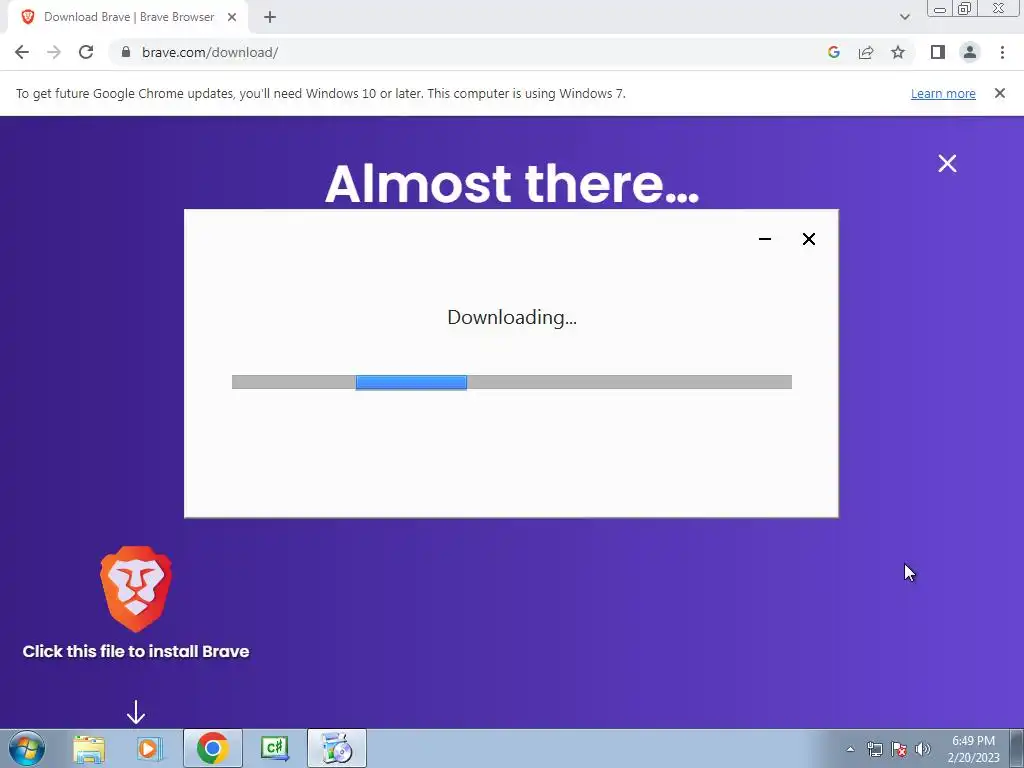
Task: Launch Windows Media Player from the taskbar
Action: tap(150, 748)
